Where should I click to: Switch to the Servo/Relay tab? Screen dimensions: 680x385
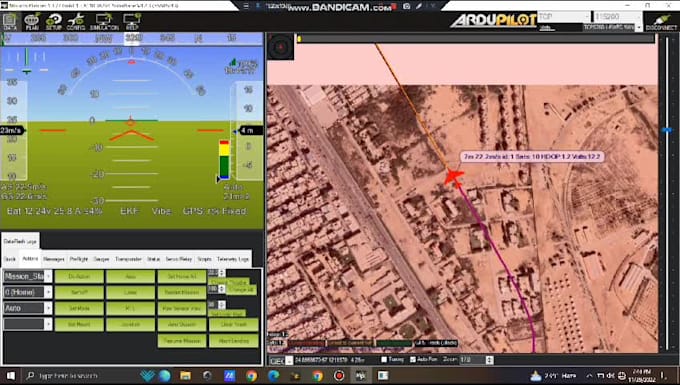[179, 259]
